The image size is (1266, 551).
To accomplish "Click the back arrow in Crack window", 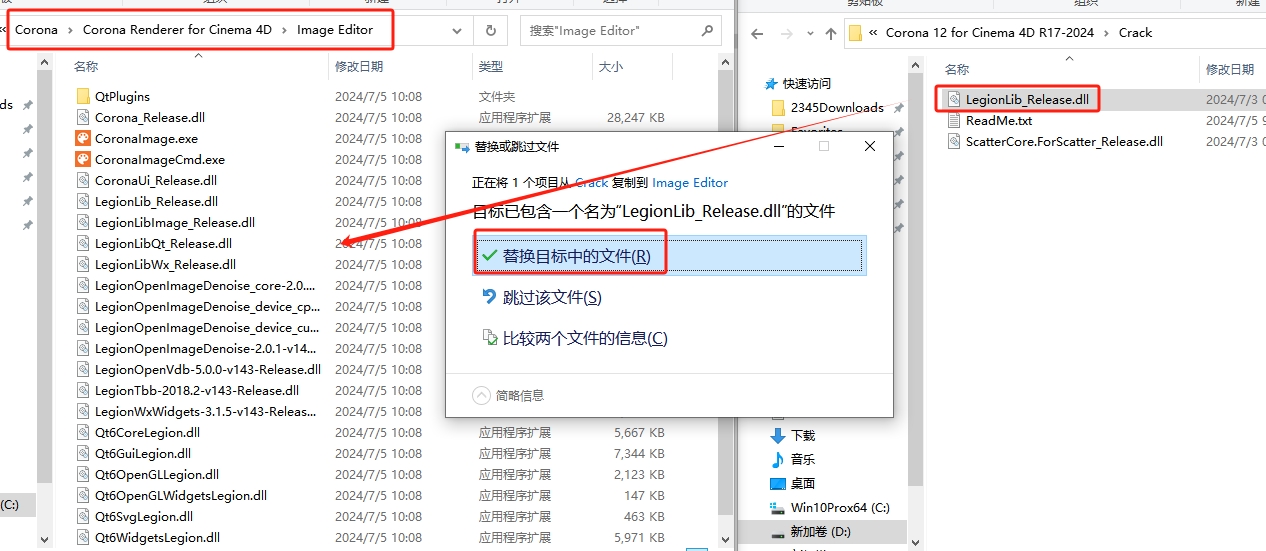I will 757,33.
